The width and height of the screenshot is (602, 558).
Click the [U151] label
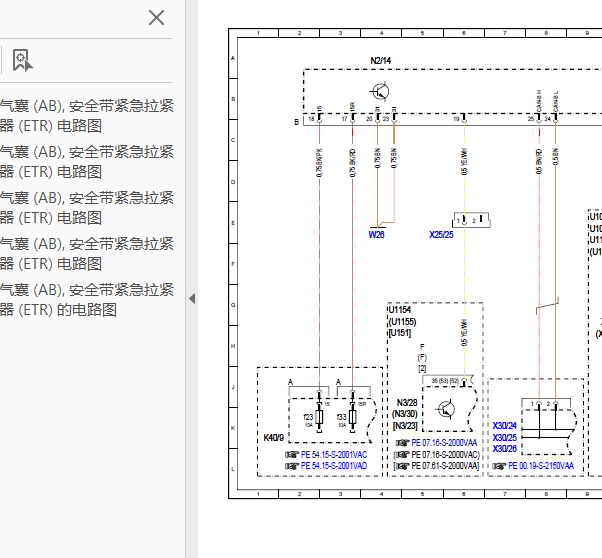click(400, 333)
